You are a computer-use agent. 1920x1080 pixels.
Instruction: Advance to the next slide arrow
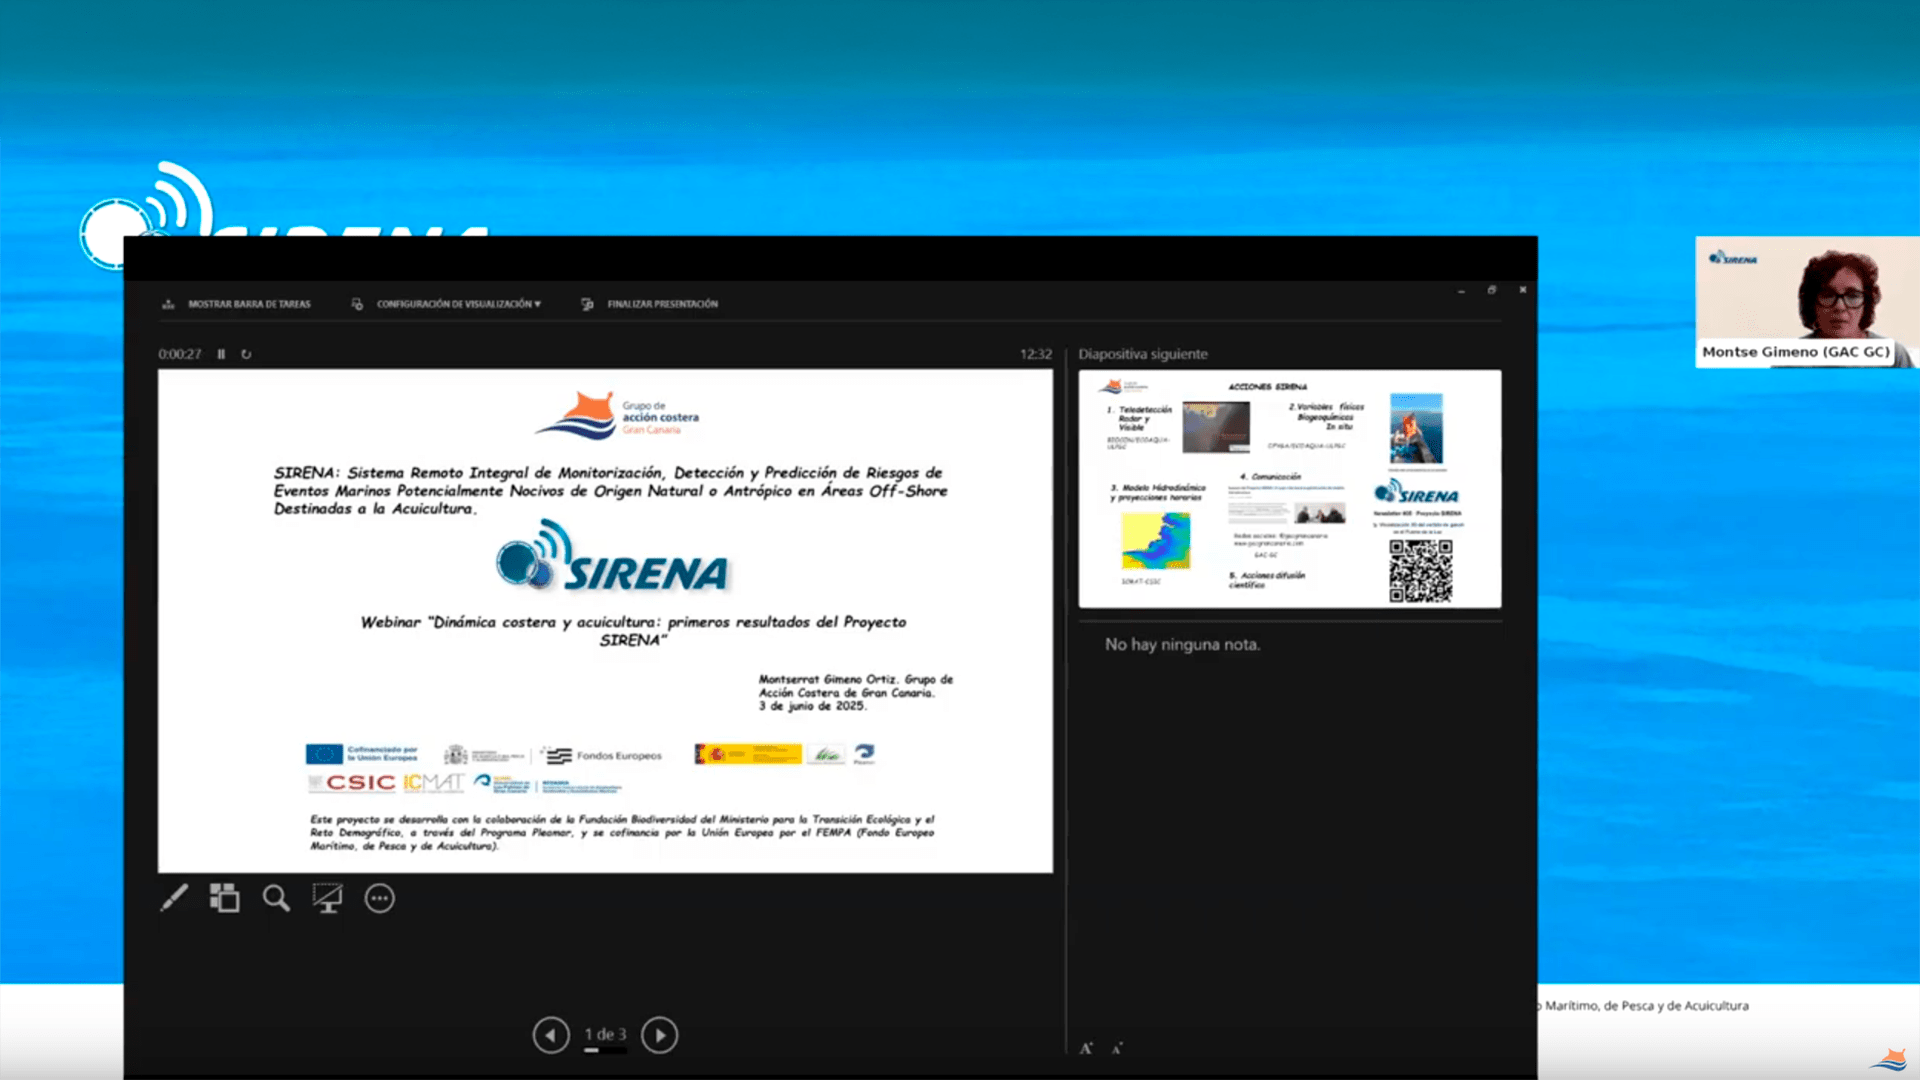(x=659, y=1035)
